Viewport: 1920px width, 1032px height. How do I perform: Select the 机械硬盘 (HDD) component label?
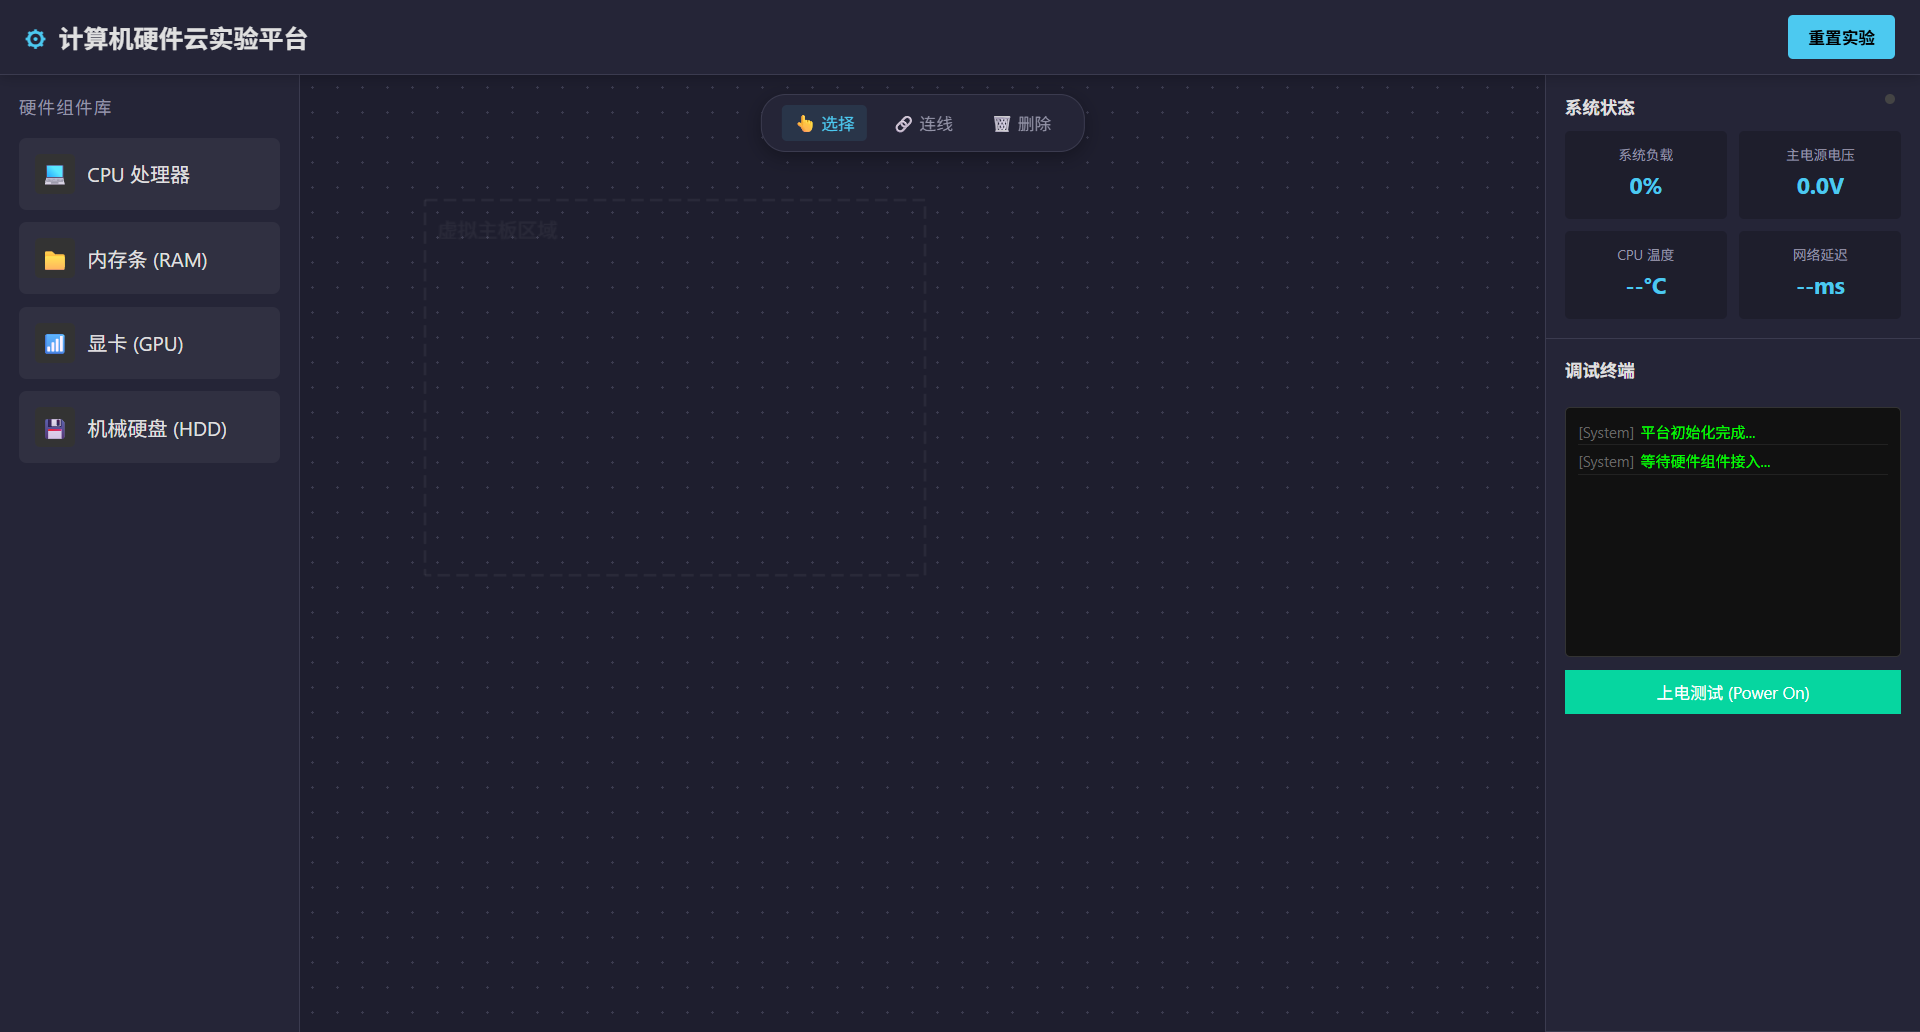[x=157, y=429]
